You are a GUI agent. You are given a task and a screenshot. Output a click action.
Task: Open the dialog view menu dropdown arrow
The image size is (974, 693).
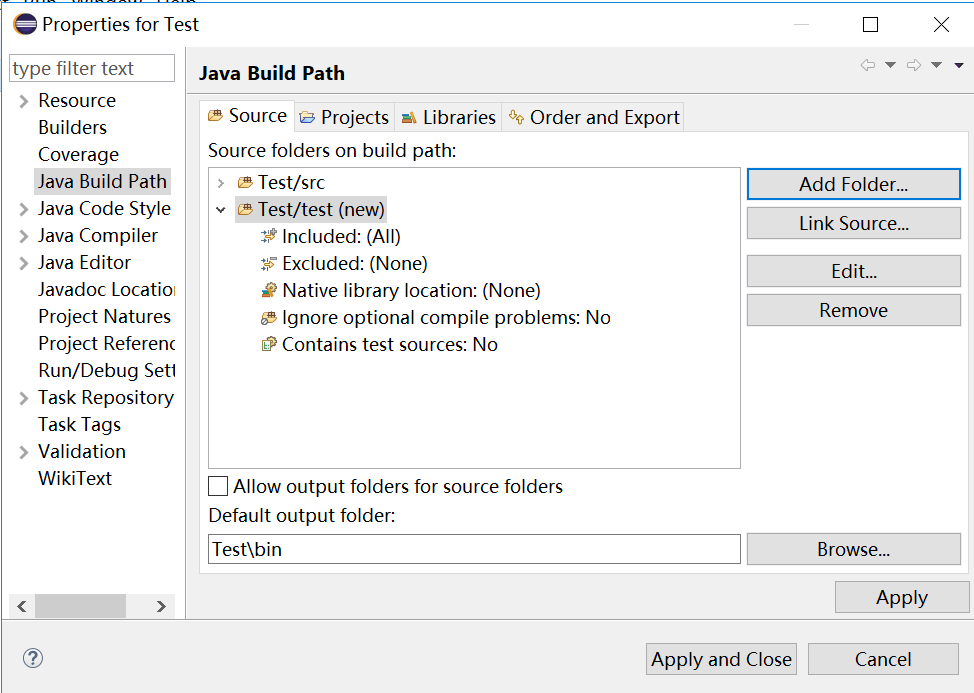959,65
